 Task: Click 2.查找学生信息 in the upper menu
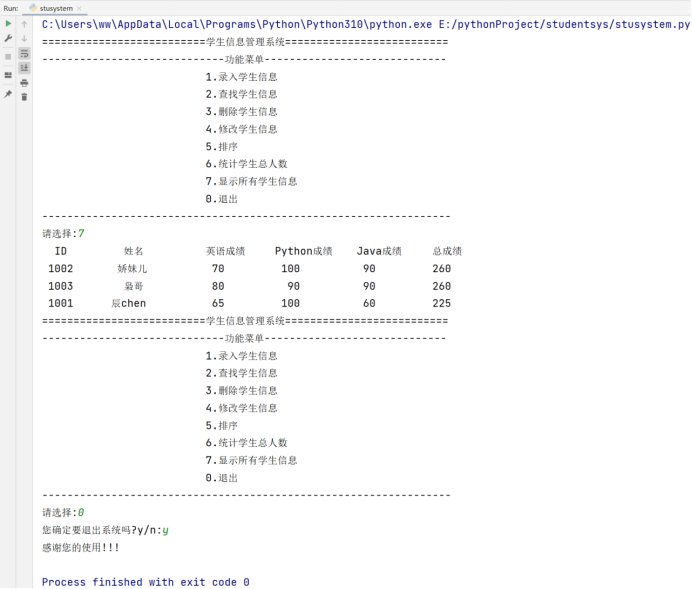coord(241,94)
